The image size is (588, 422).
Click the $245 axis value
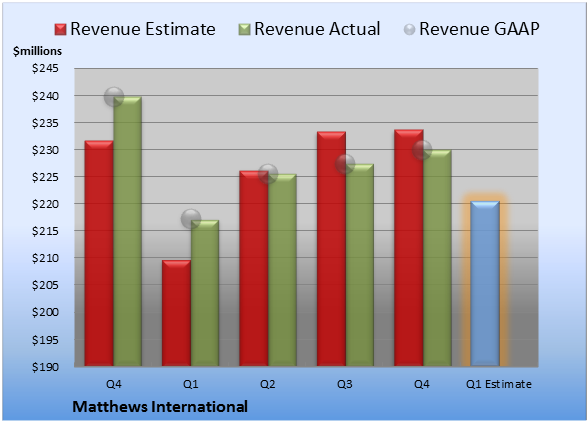click(x=45, y=68)
